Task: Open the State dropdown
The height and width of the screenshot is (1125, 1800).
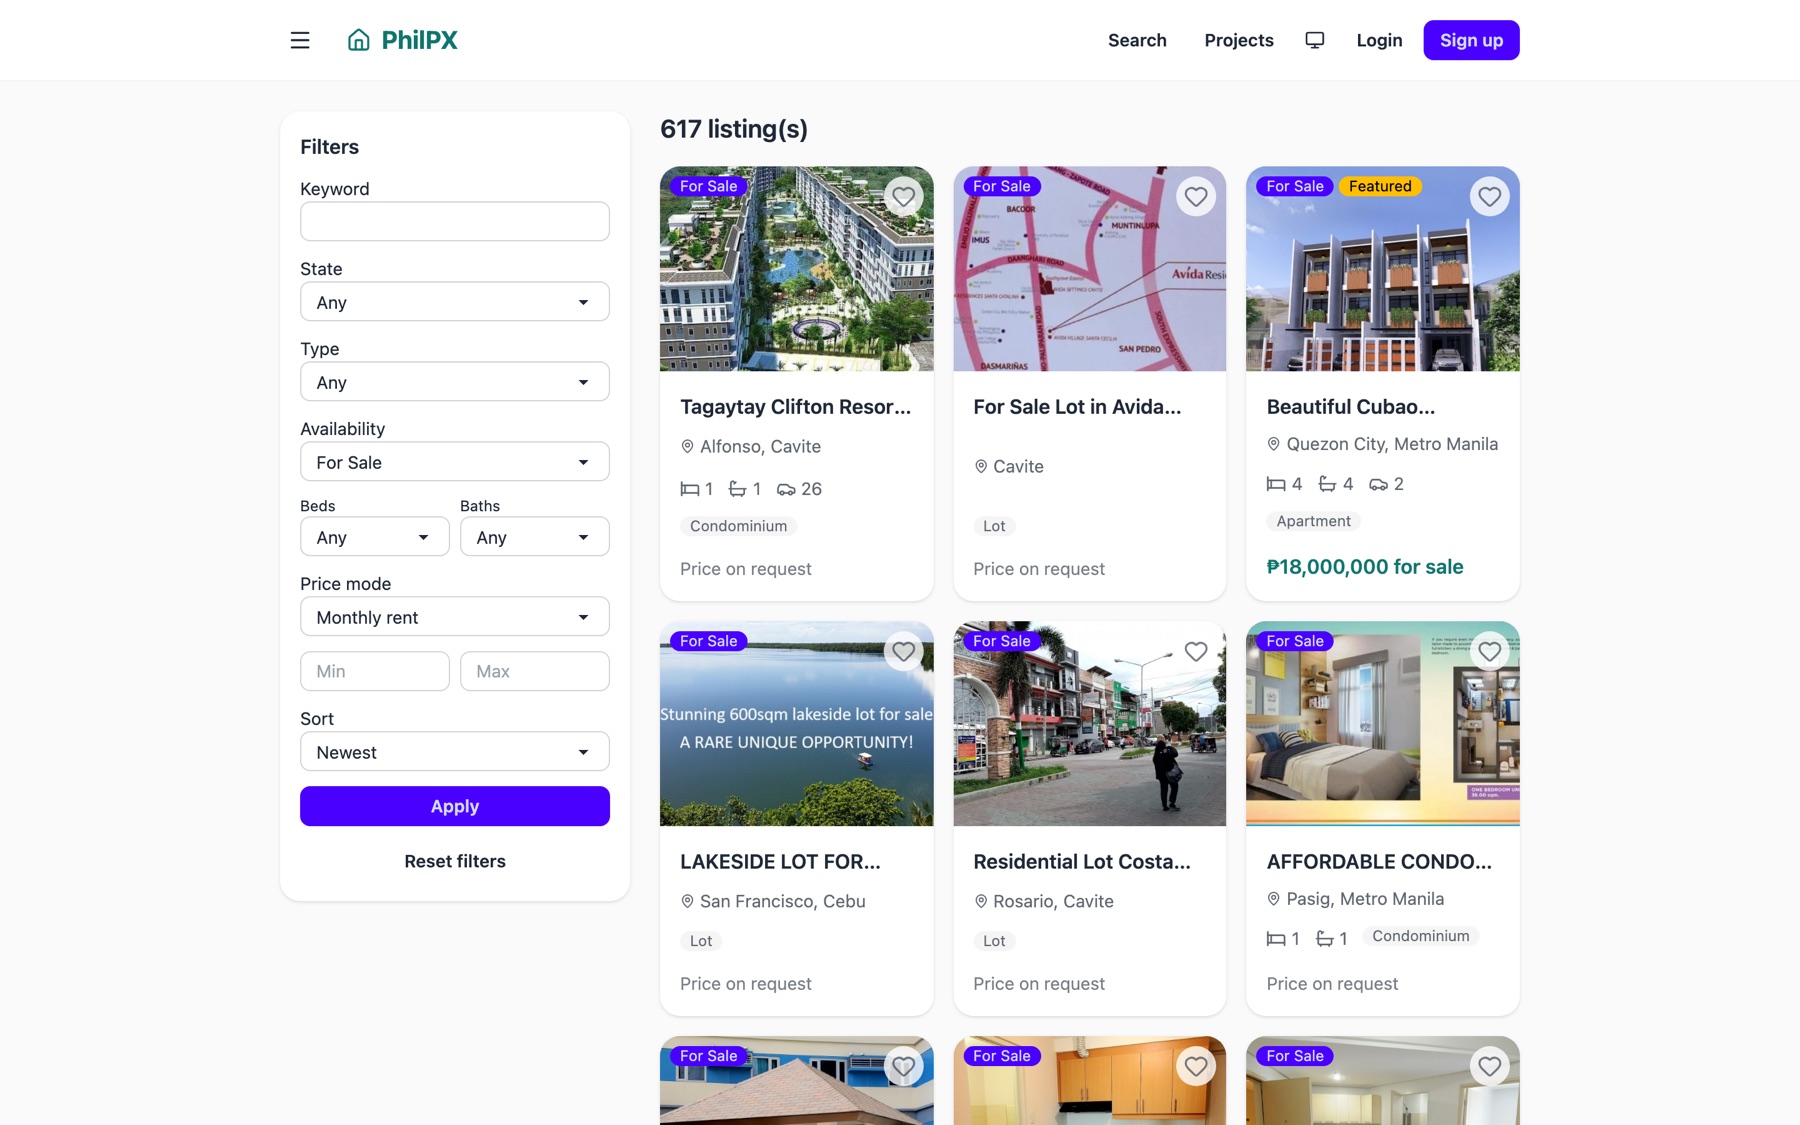Action: coord(455,302)
